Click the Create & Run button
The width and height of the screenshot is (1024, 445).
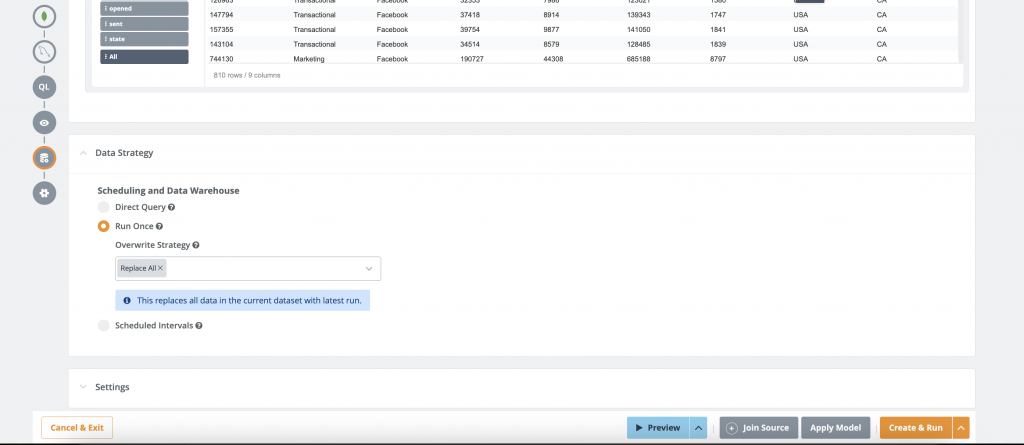[x=916, y=428]
